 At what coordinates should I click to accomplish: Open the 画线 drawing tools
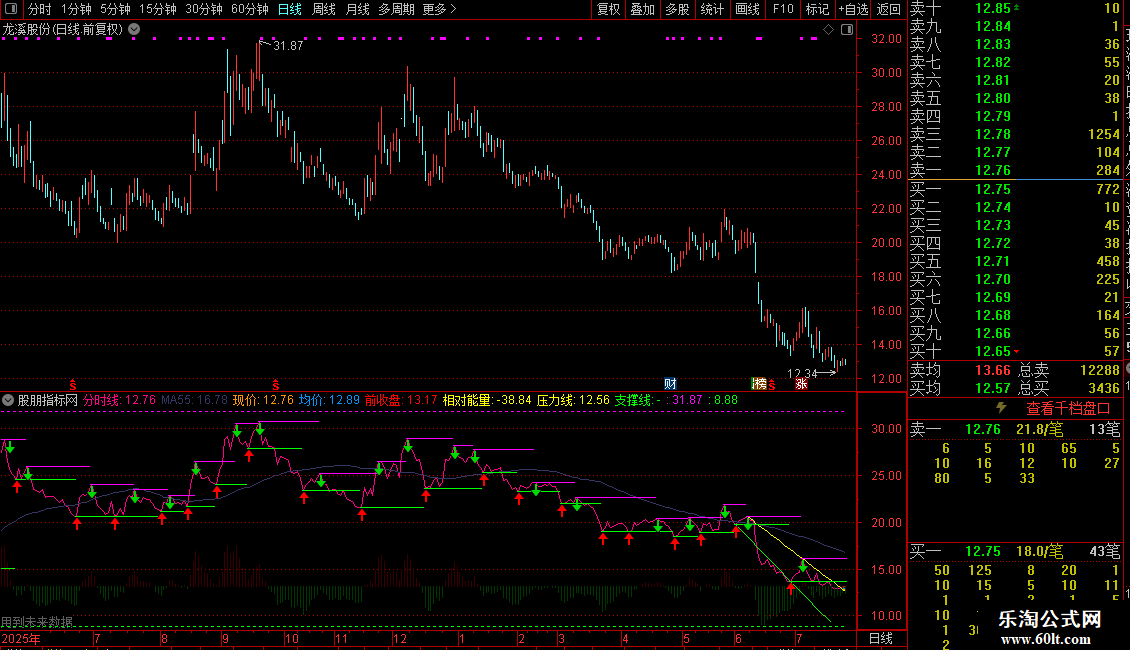click(x=747, y=9)
